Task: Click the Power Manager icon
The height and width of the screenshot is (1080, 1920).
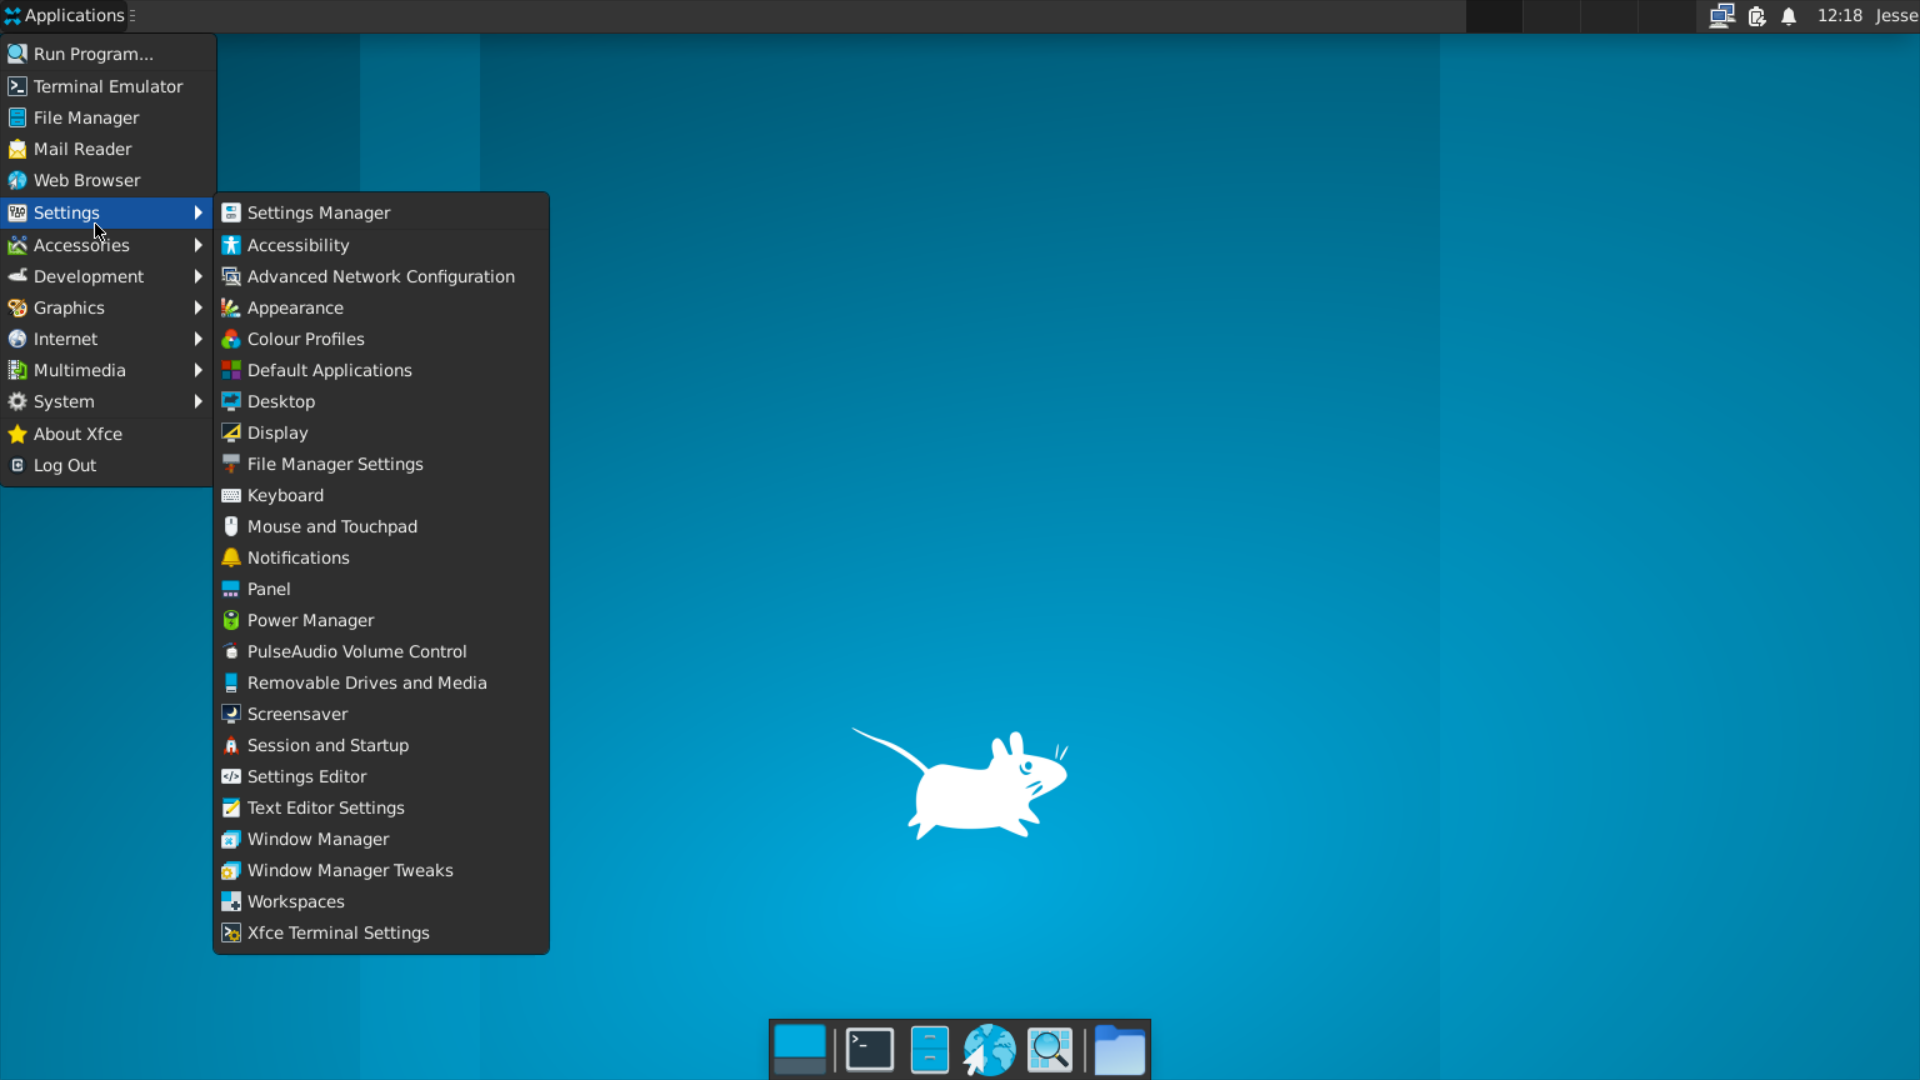Action: 231,620
